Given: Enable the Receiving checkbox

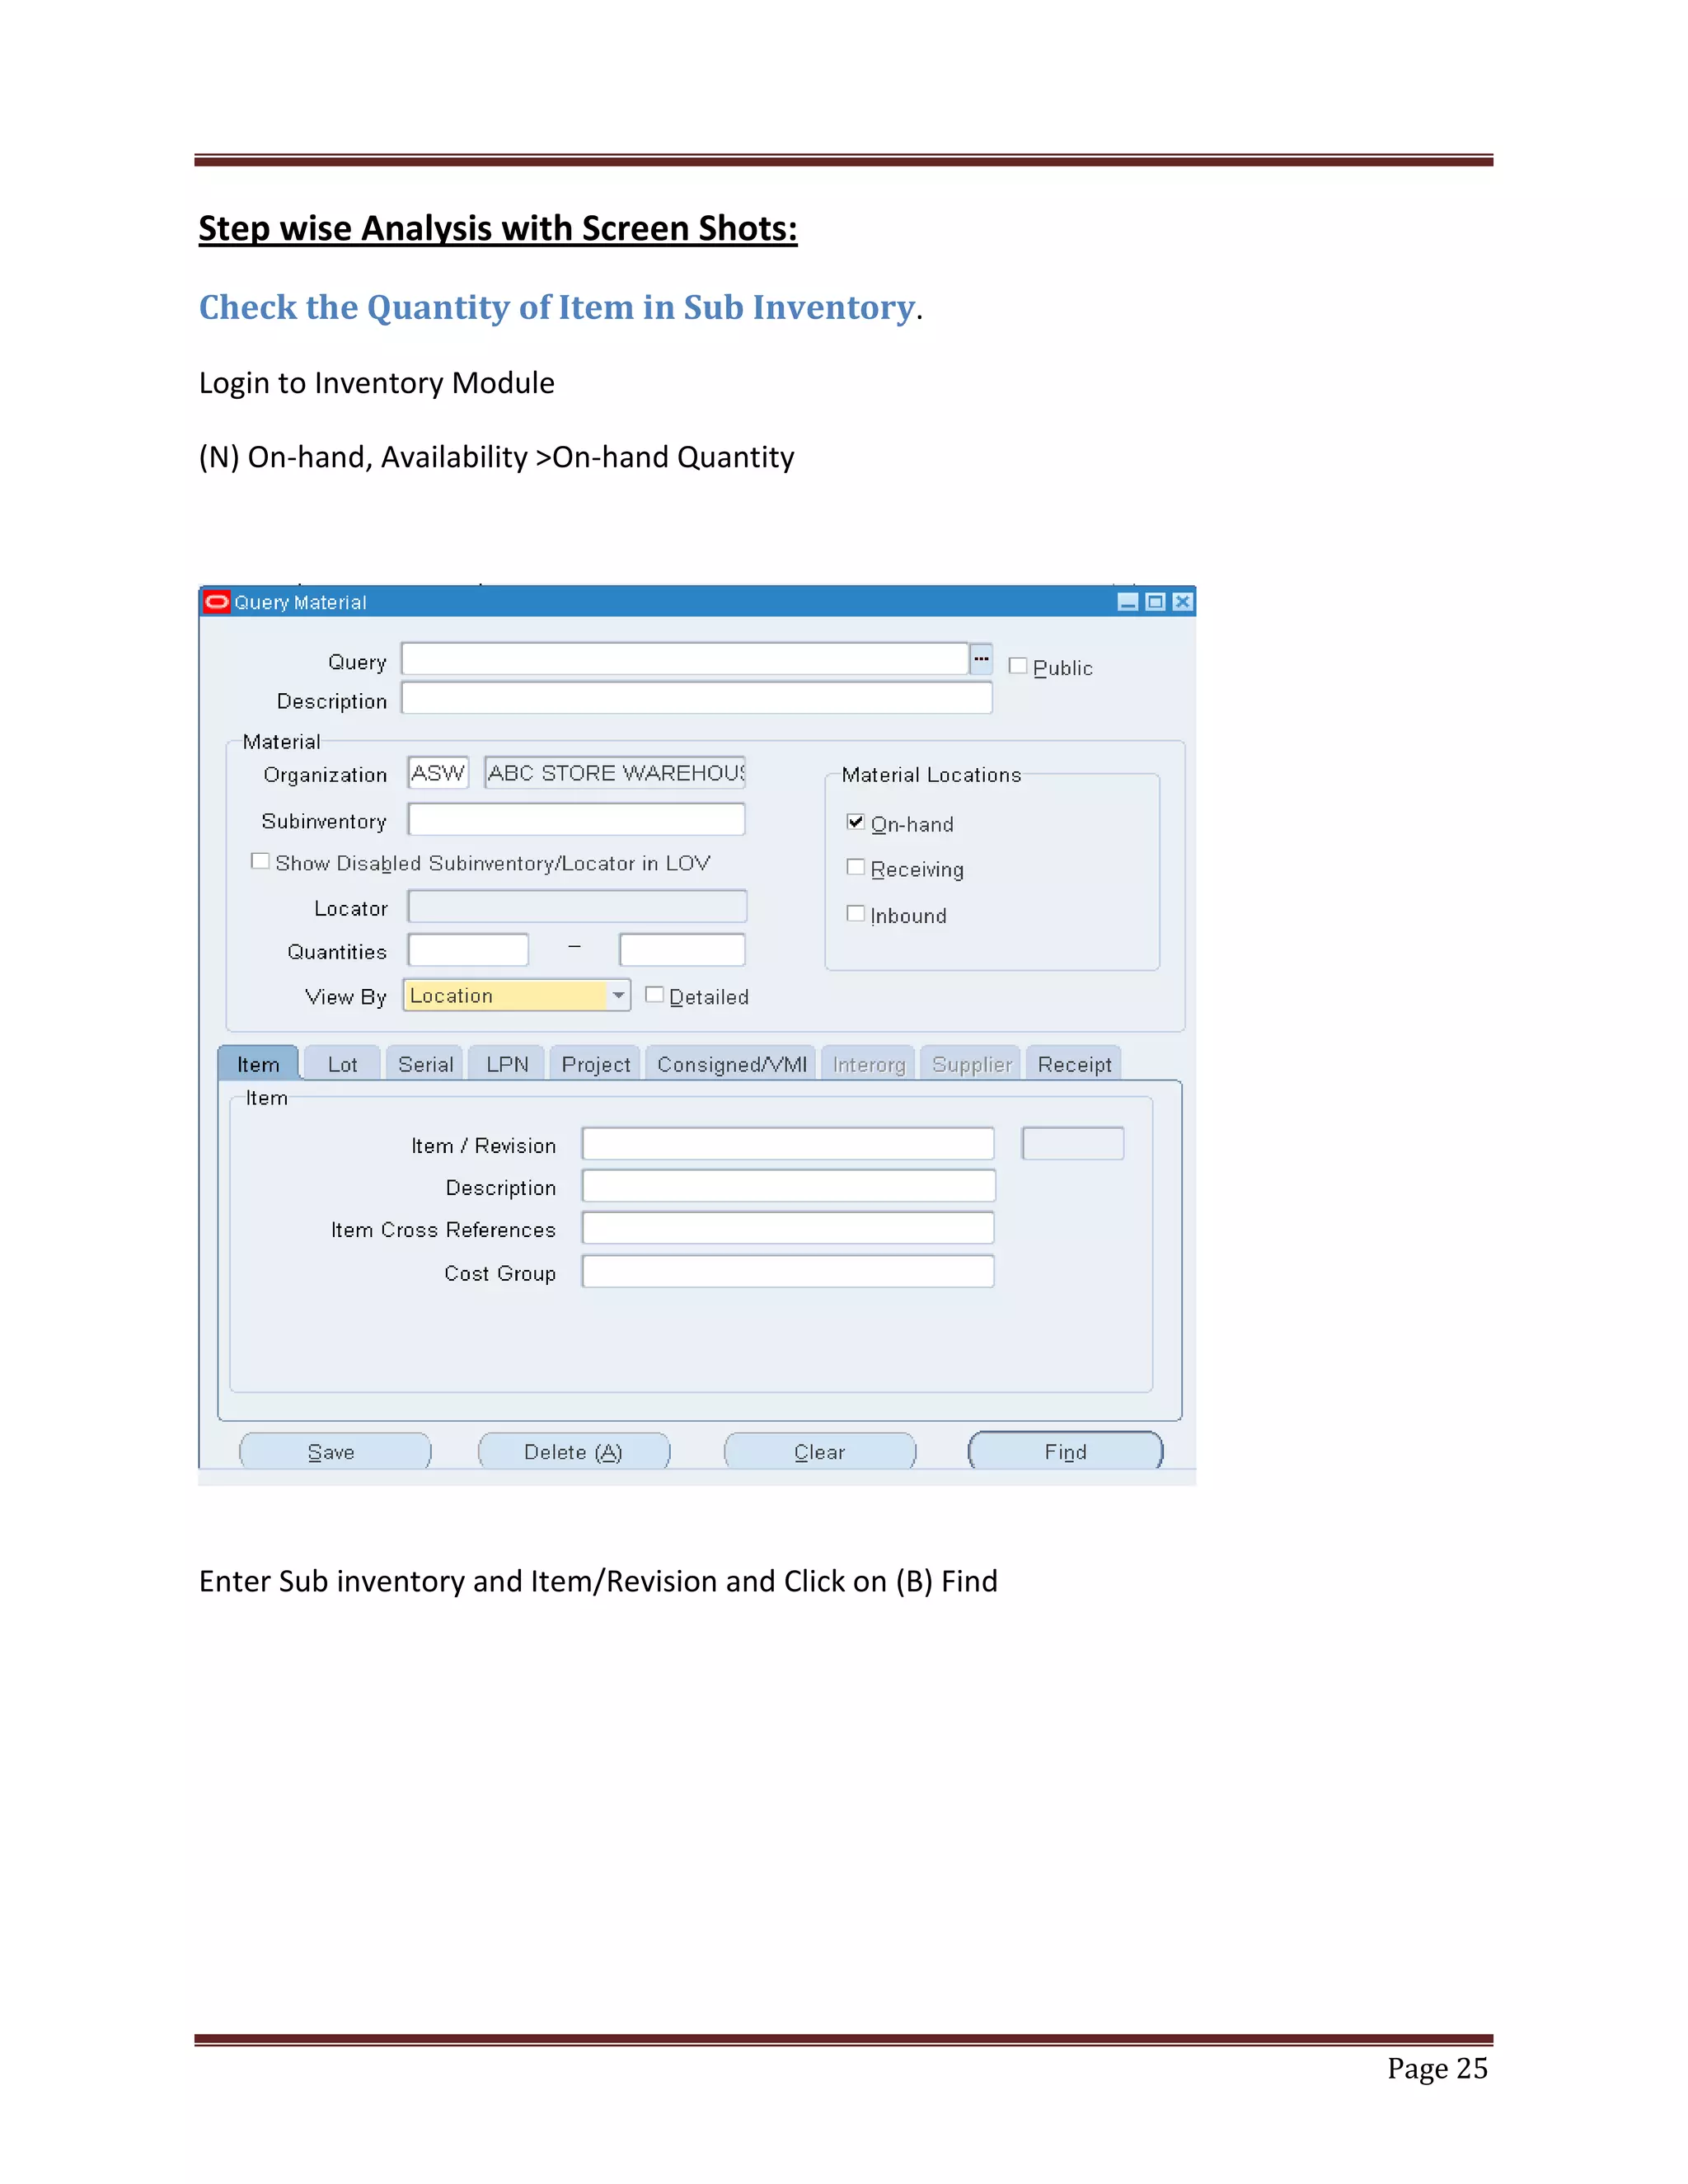Looking at the screenshot, I should [x=855, y=867].
